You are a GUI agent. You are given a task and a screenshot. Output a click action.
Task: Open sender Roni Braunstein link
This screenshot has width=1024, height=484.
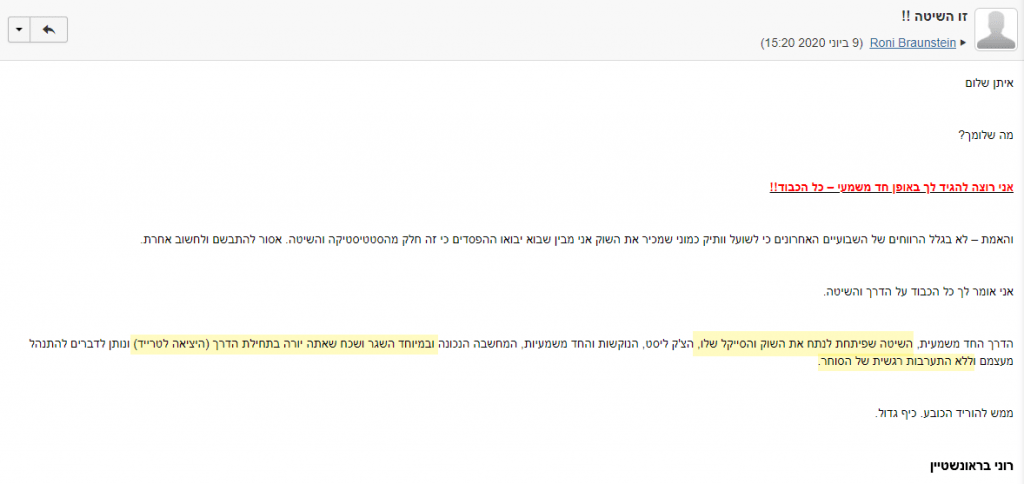pyautogui.click(x=912, y=43)
